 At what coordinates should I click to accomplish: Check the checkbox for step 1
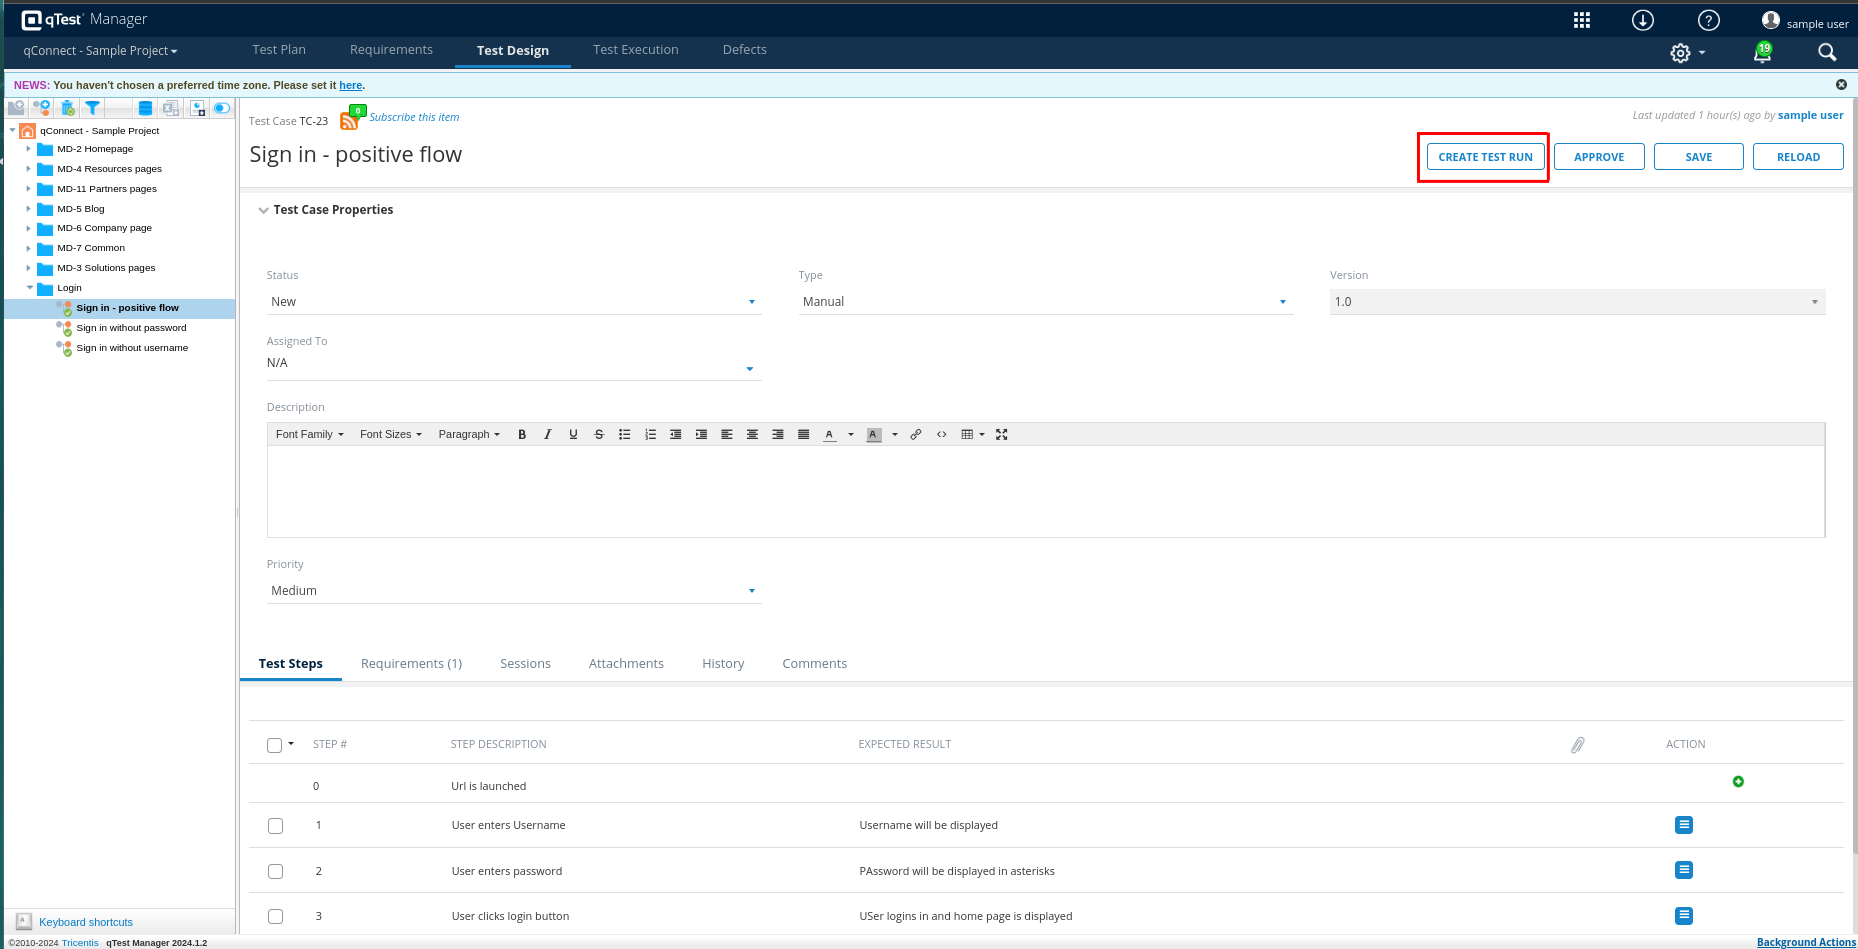coord(276,826)
